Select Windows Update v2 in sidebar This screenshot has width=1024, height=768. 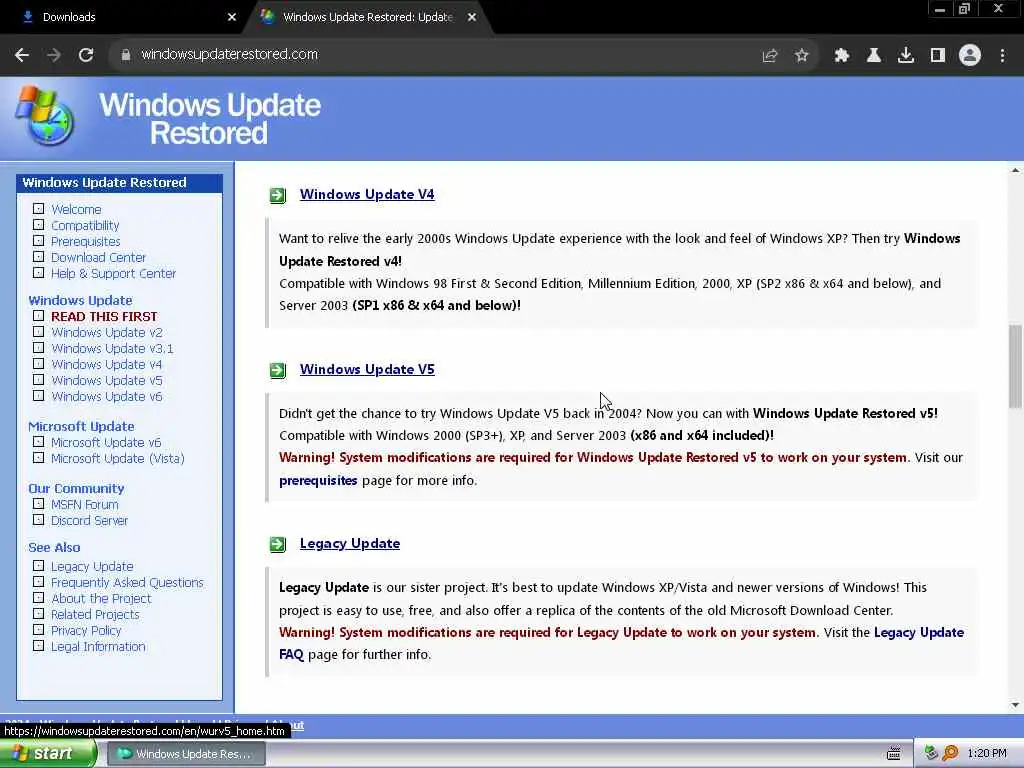click(x=107, y=332)
